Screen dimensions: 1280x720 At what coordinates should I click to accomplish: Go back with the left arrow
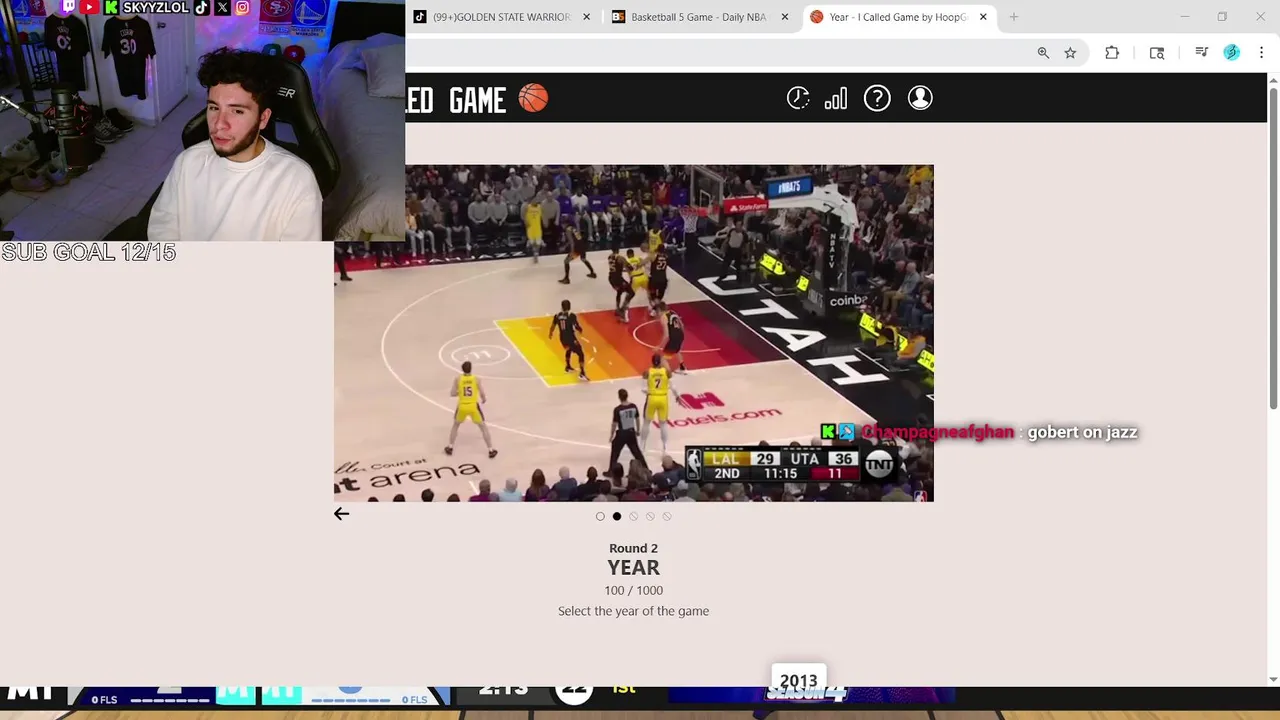341,514
